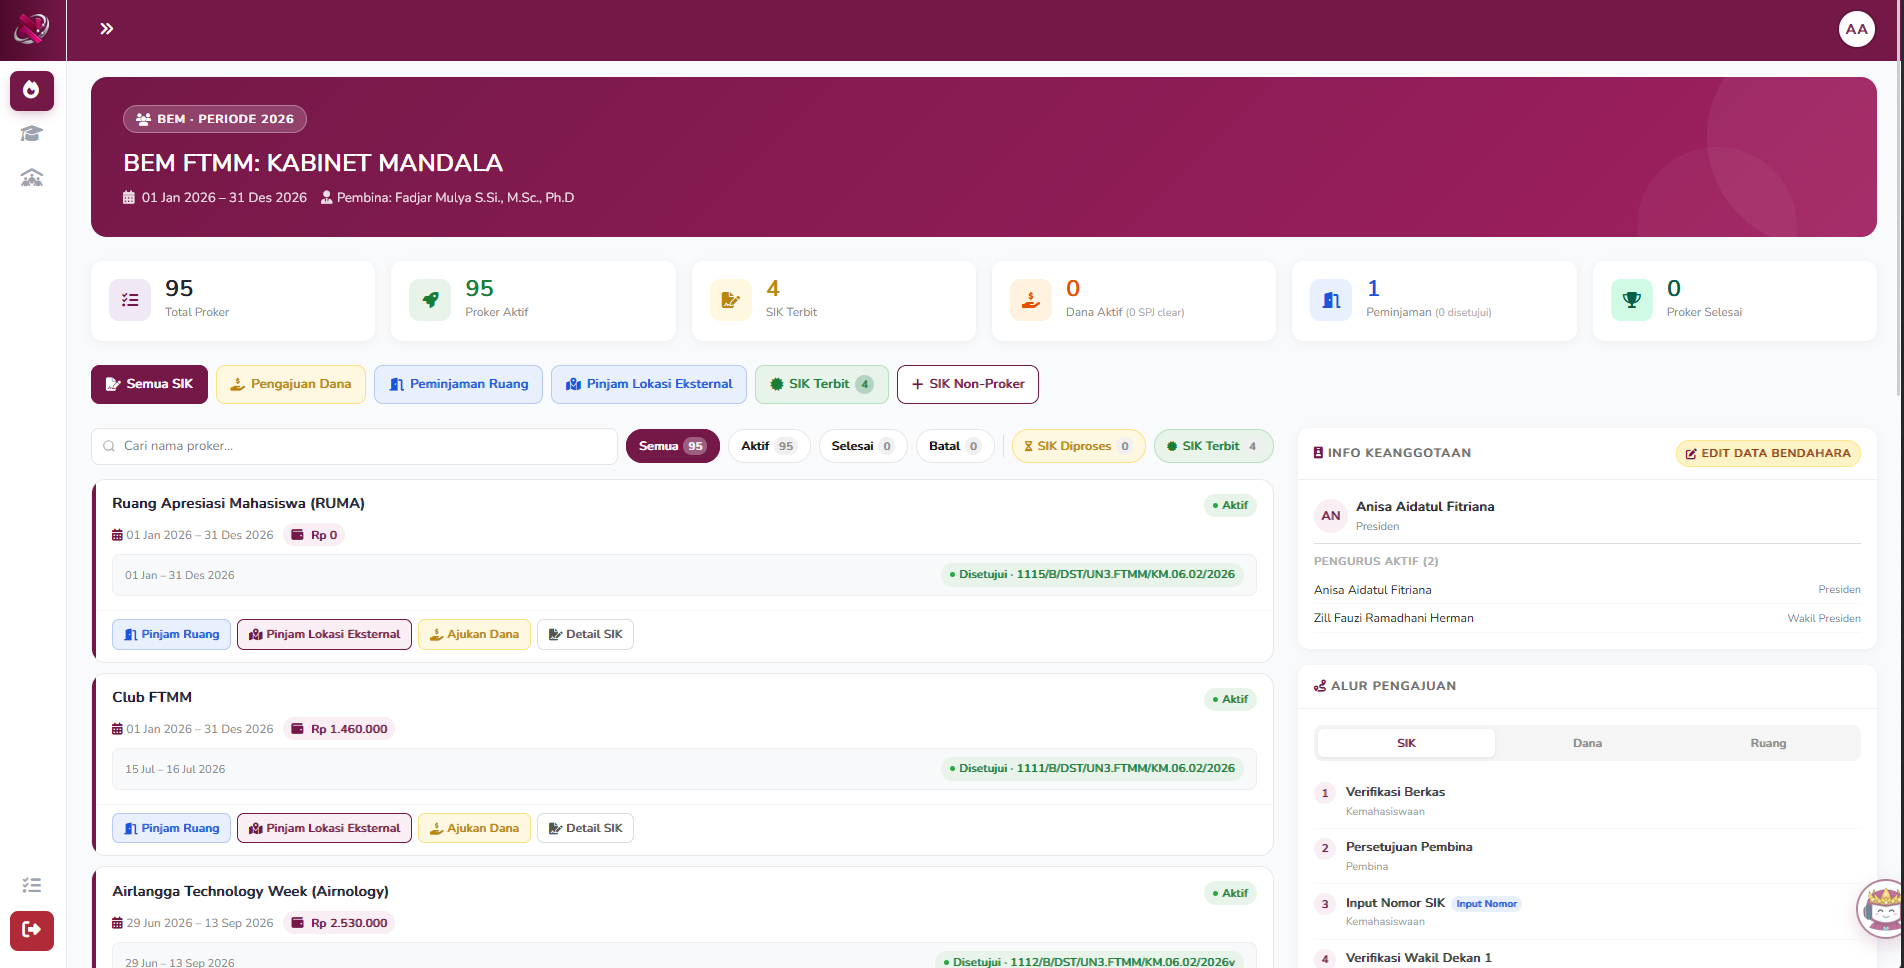The image size is (1904, 968).
Task: Open the checklist icon in the lower sidebar
Action: [x=32, y=885]
